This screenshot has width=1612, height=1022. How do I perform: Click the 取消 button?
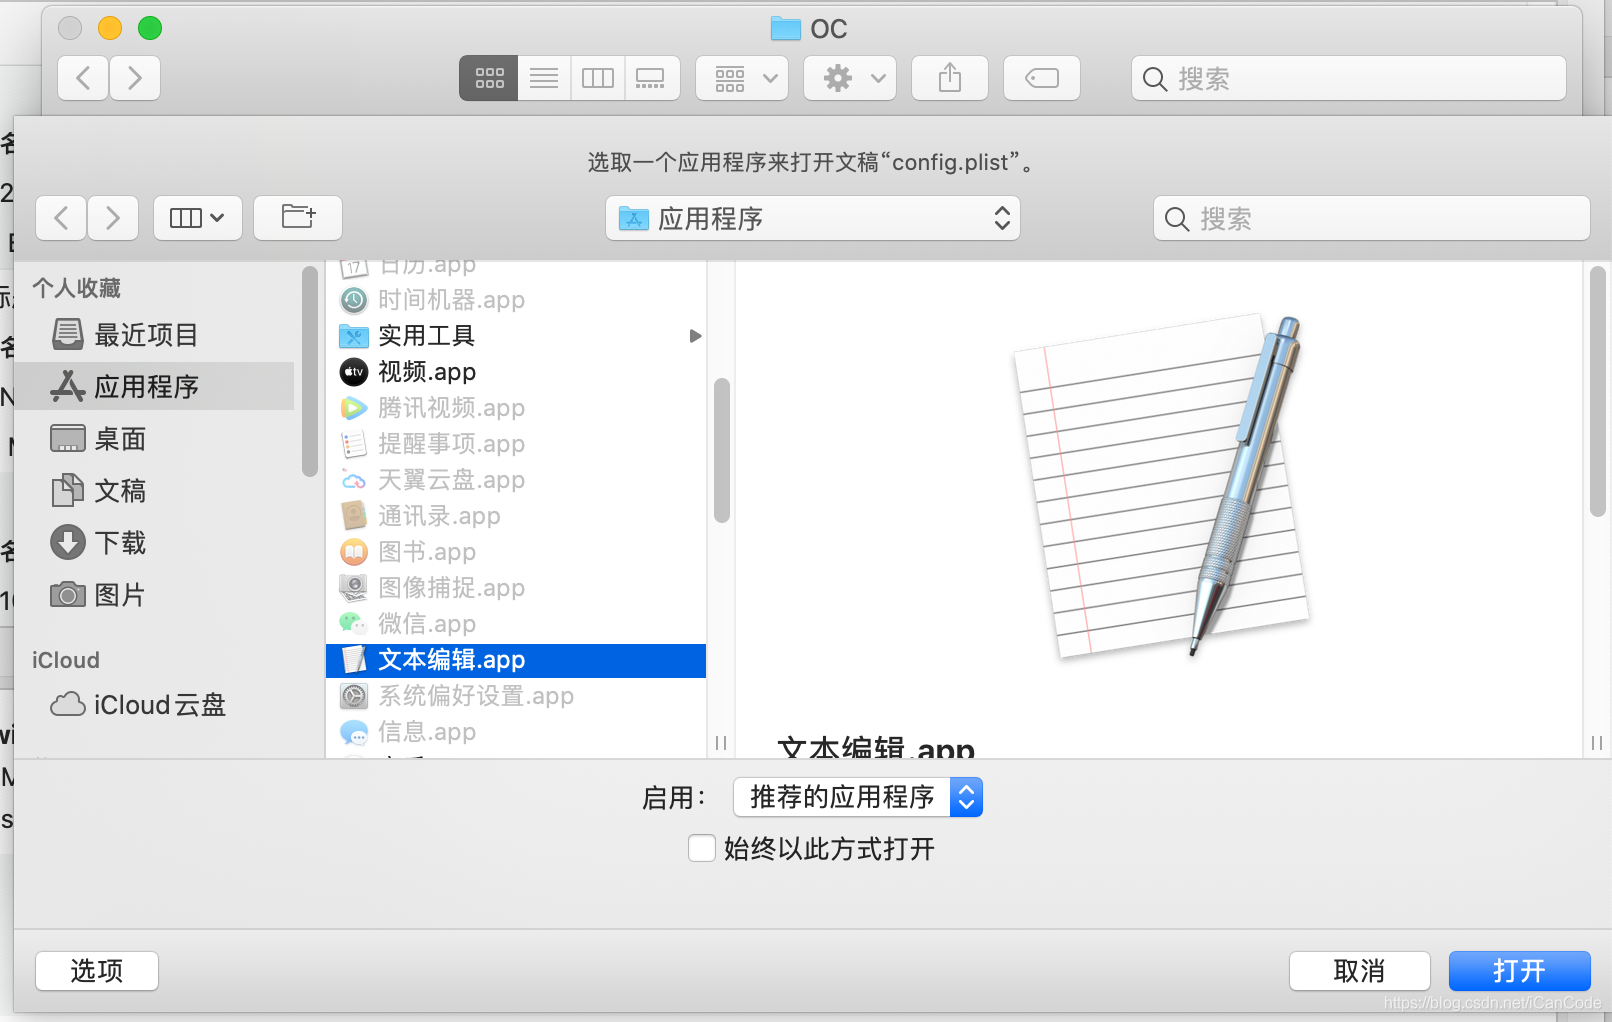[1359, 971]
